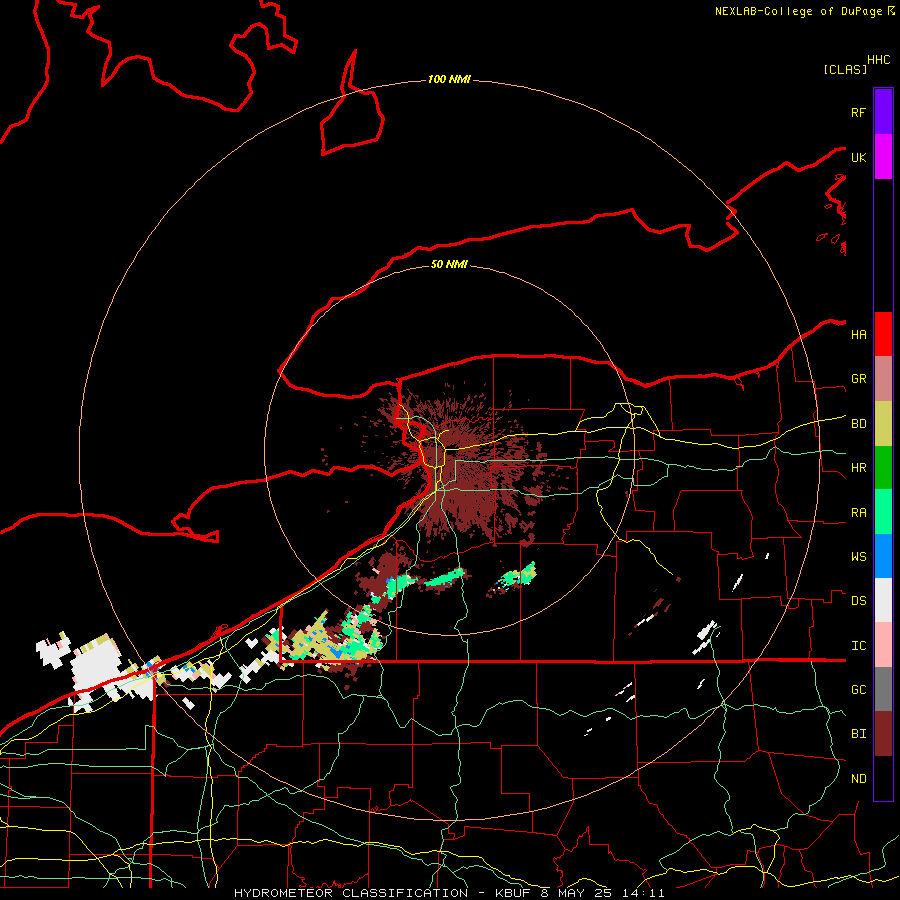Click the WS legend label
This screenshot has width=900, height=900.
(858, 556)
